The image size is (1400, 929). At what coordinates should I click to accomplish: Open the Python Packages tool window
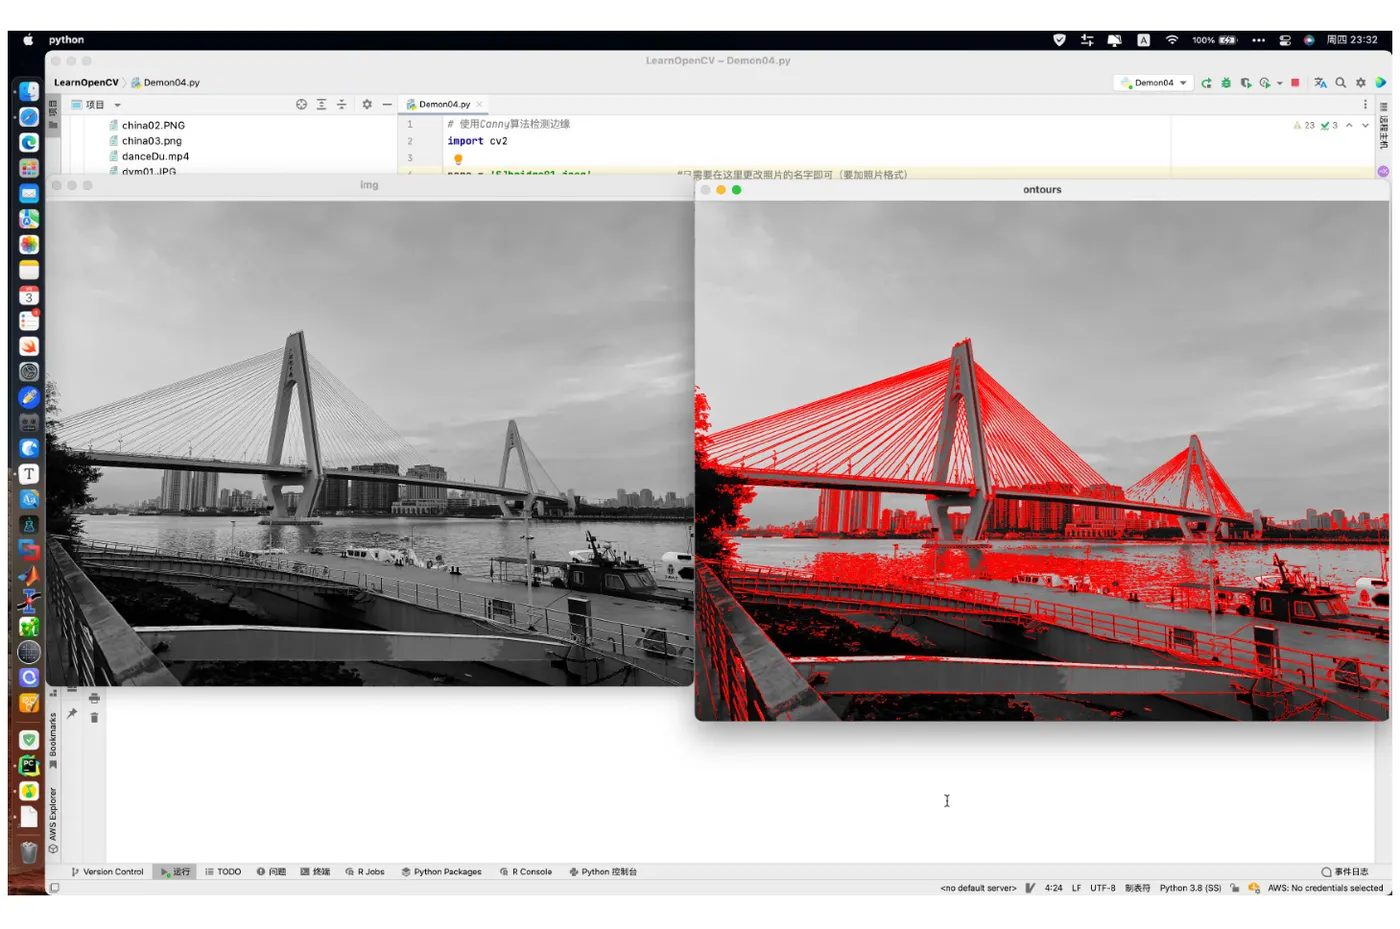(x=441, y=872)
